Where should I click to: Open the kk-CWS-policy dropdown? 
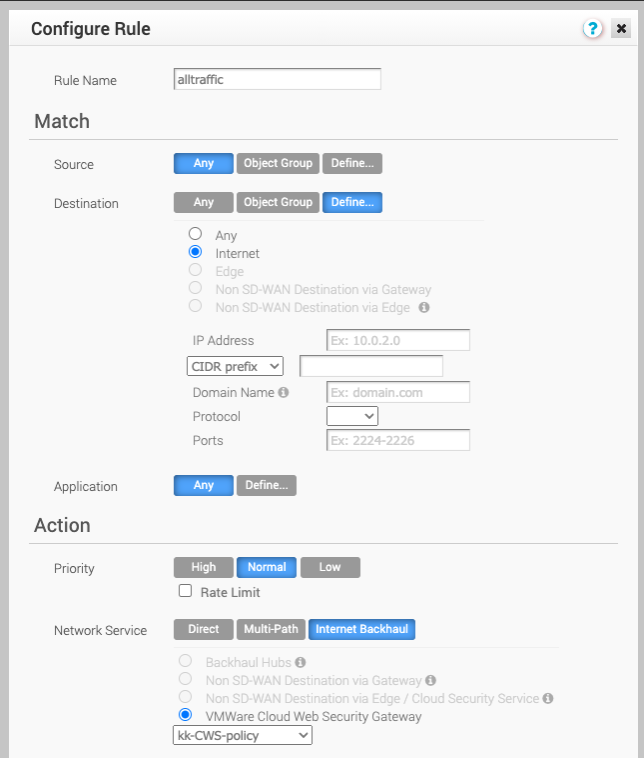pos(242,736)
